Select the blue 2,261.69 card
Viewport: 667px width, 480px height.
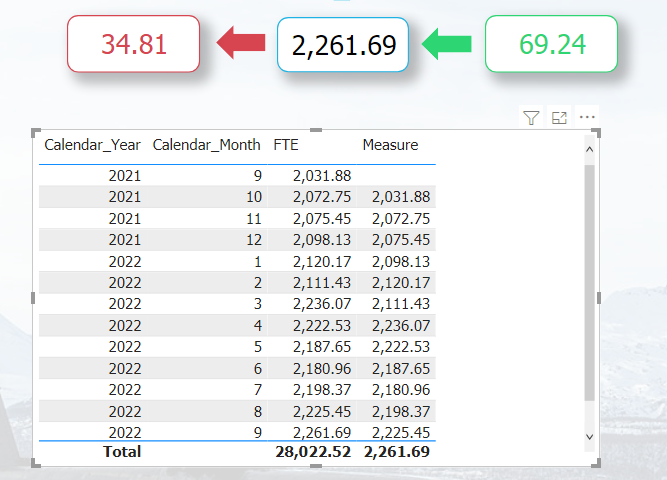point(343,45)
